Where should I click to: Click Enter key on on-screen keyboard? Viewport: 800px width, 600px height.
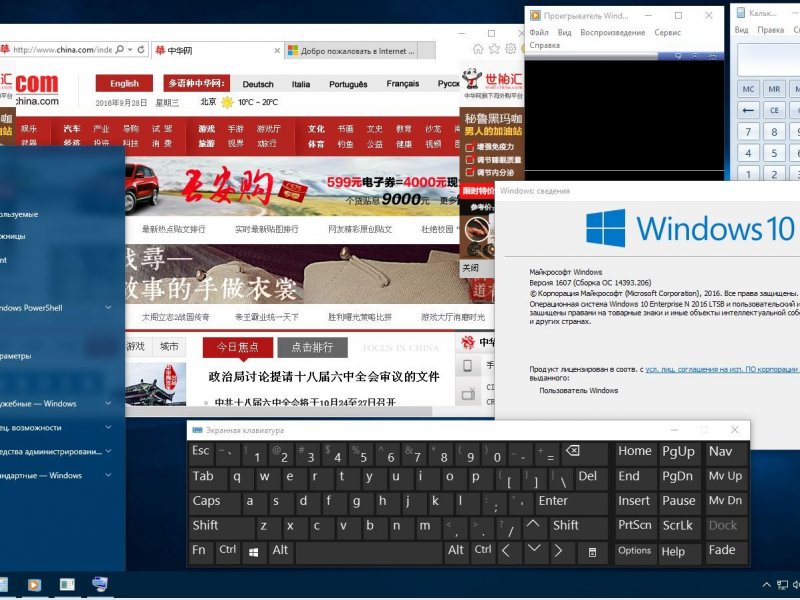(571, 503)
